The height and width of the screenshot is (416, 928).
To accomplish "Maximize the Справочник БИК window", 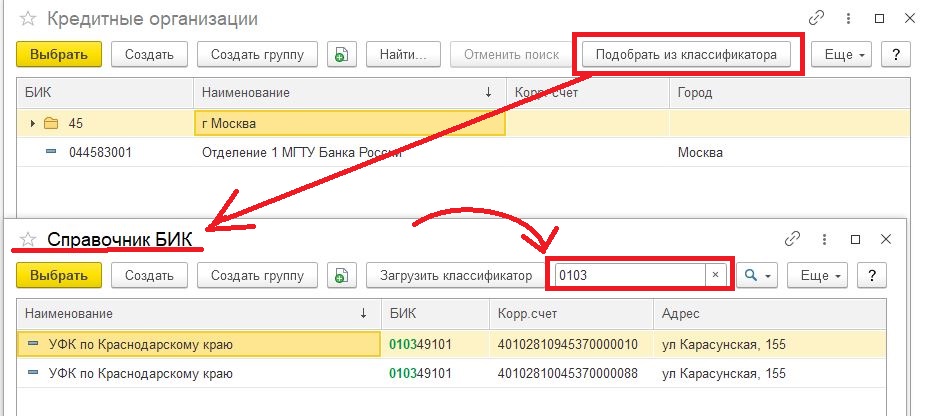I will pyautogui.click(x=855, y=239).
